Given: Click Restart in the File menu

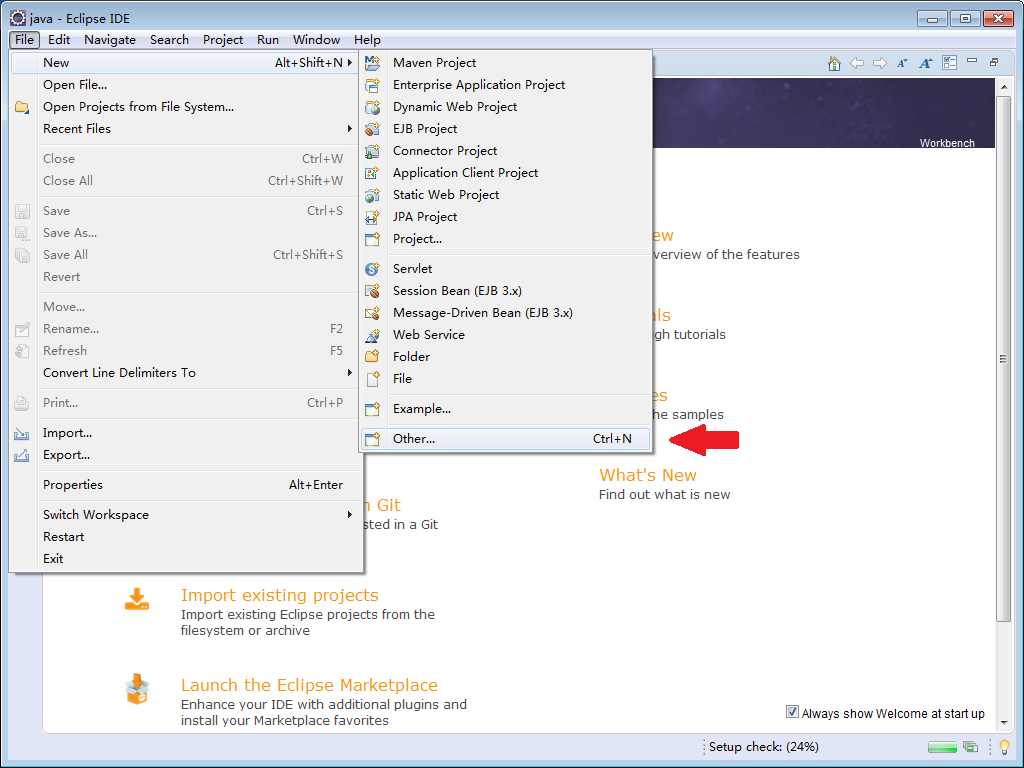Looking at the screenshot, I should pos(187,537).
